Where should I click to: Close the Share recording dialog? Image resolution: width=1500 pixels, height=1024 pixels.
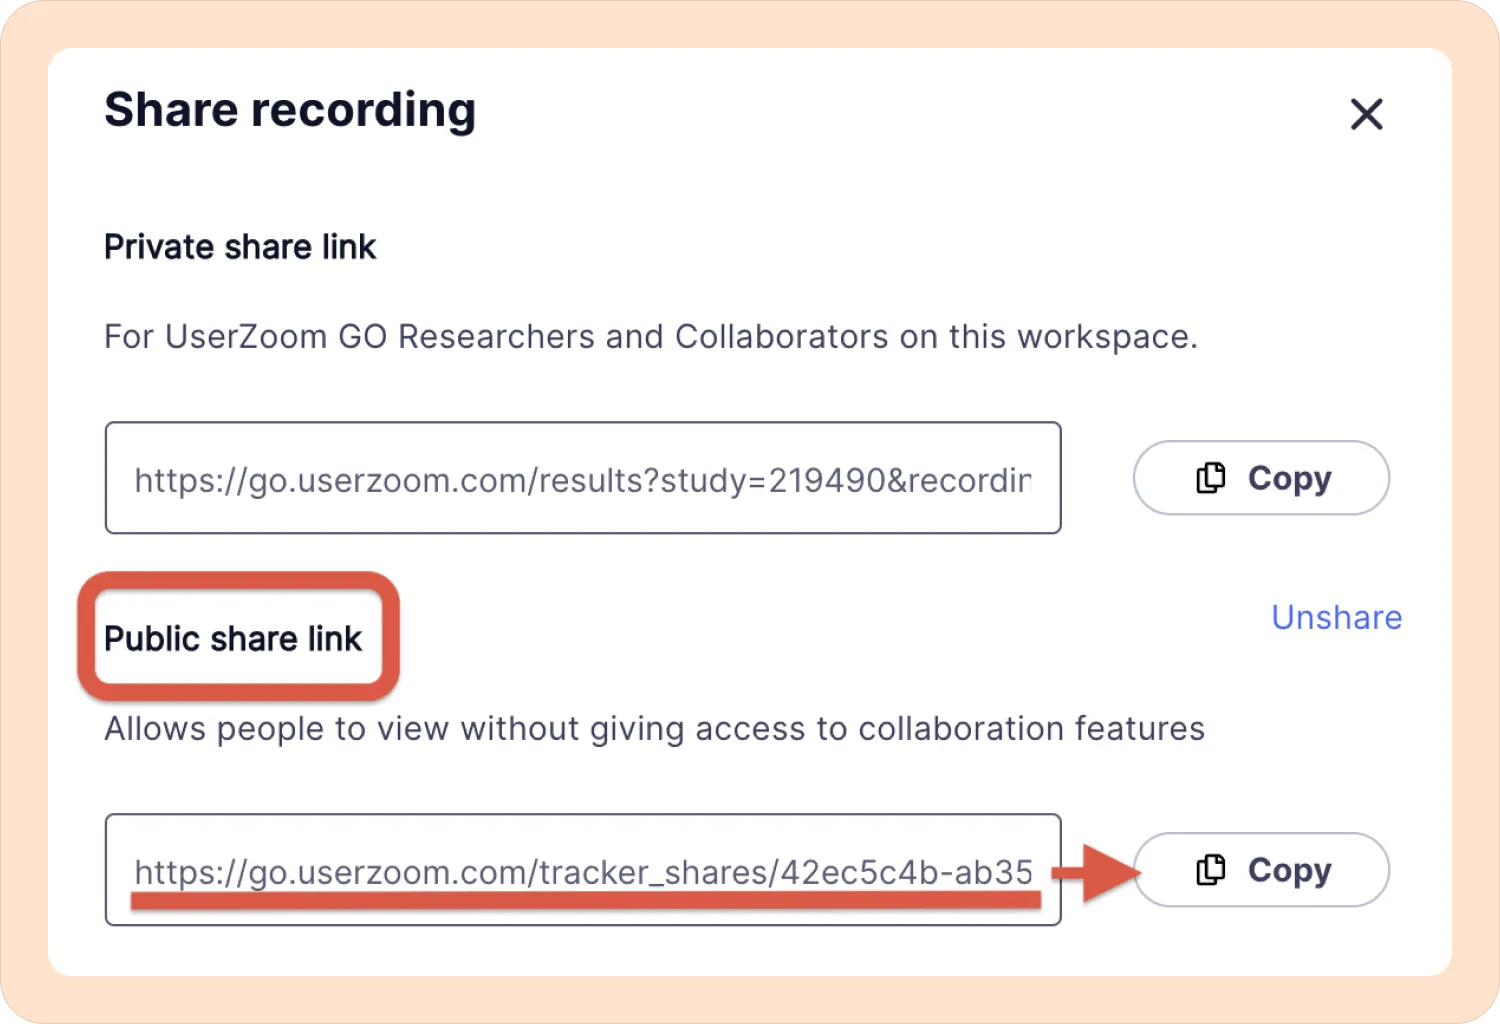click(x=1366, y=114)
